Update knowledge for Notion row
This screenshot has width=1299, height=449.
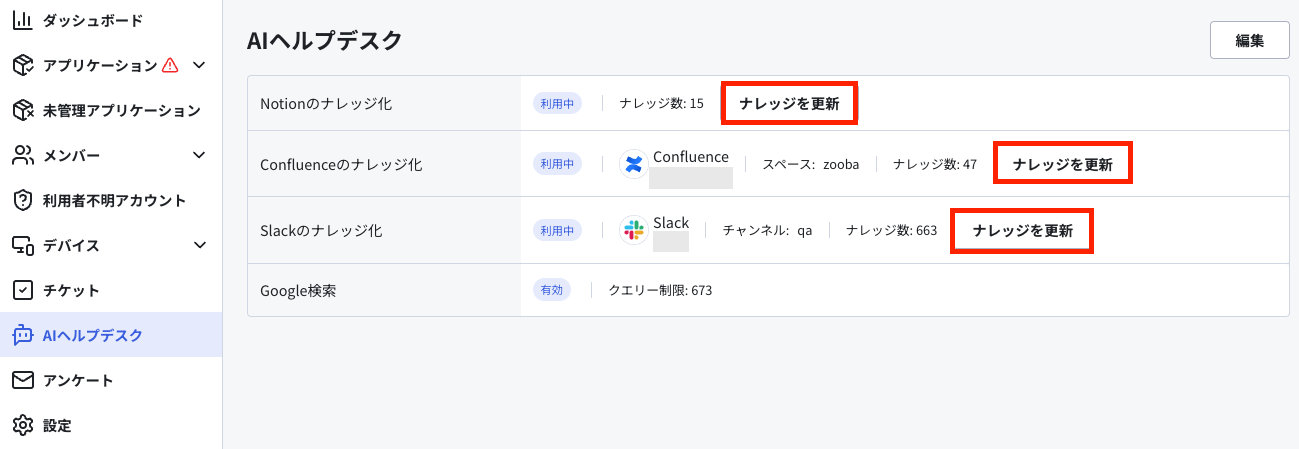coord(789,103)
